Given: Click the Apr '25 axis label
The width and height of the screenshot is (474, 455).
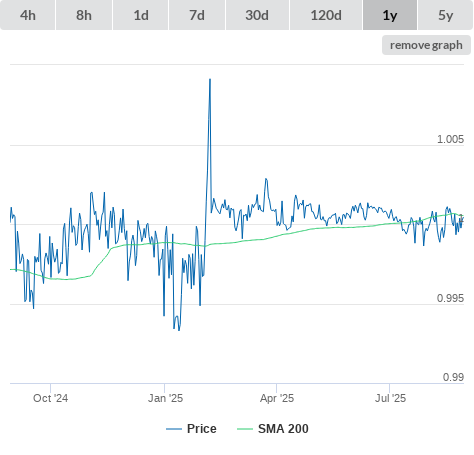Looking at the screenshot, I should pos(277,398).
